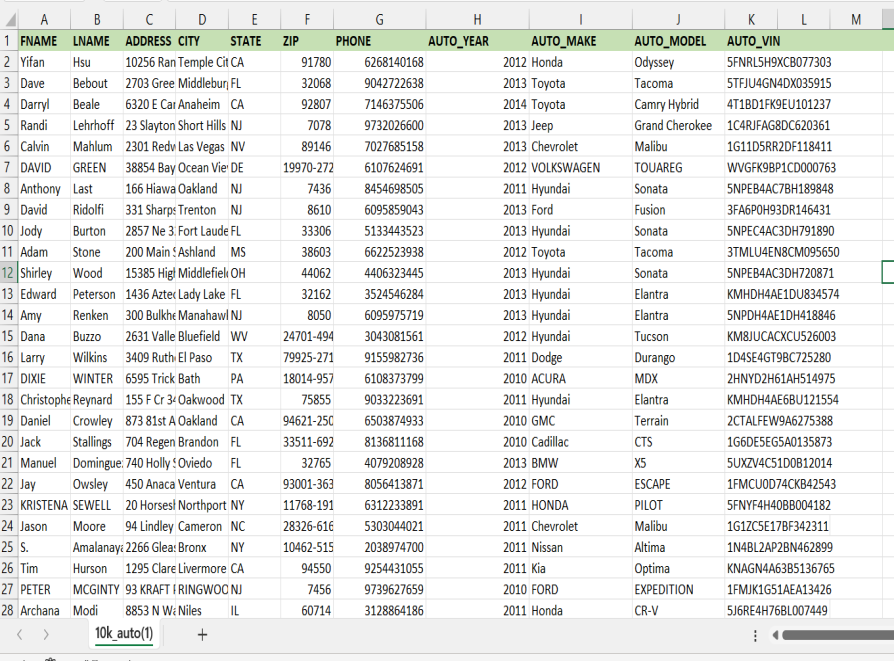The image size is (894, 661).
Task: Click the PHONE header cell
Action: click(379, 41)
